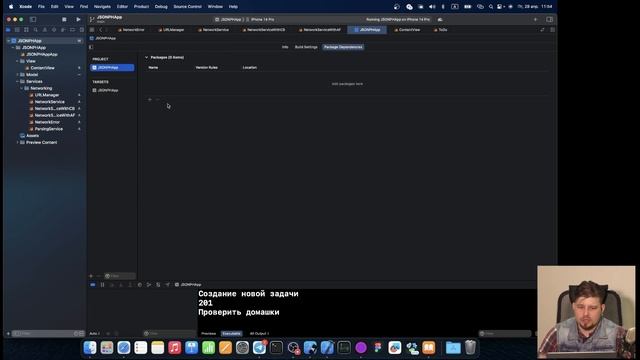Collapse the Networking folder chevron
640x360 pixels.
pyautogui.click(x=22, y=88)
